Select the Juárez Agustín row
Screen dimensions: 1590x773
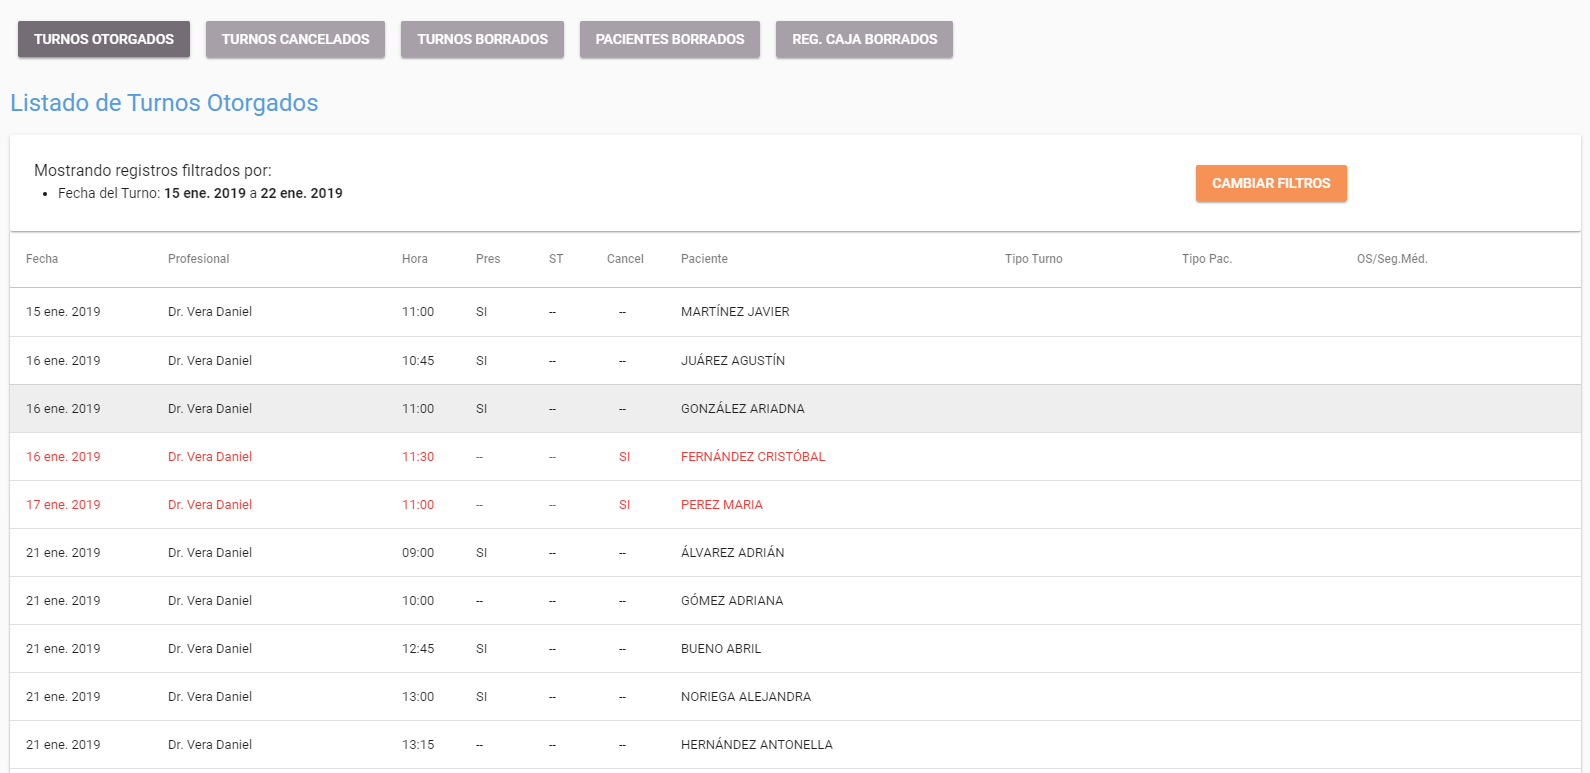coord(733,361)
